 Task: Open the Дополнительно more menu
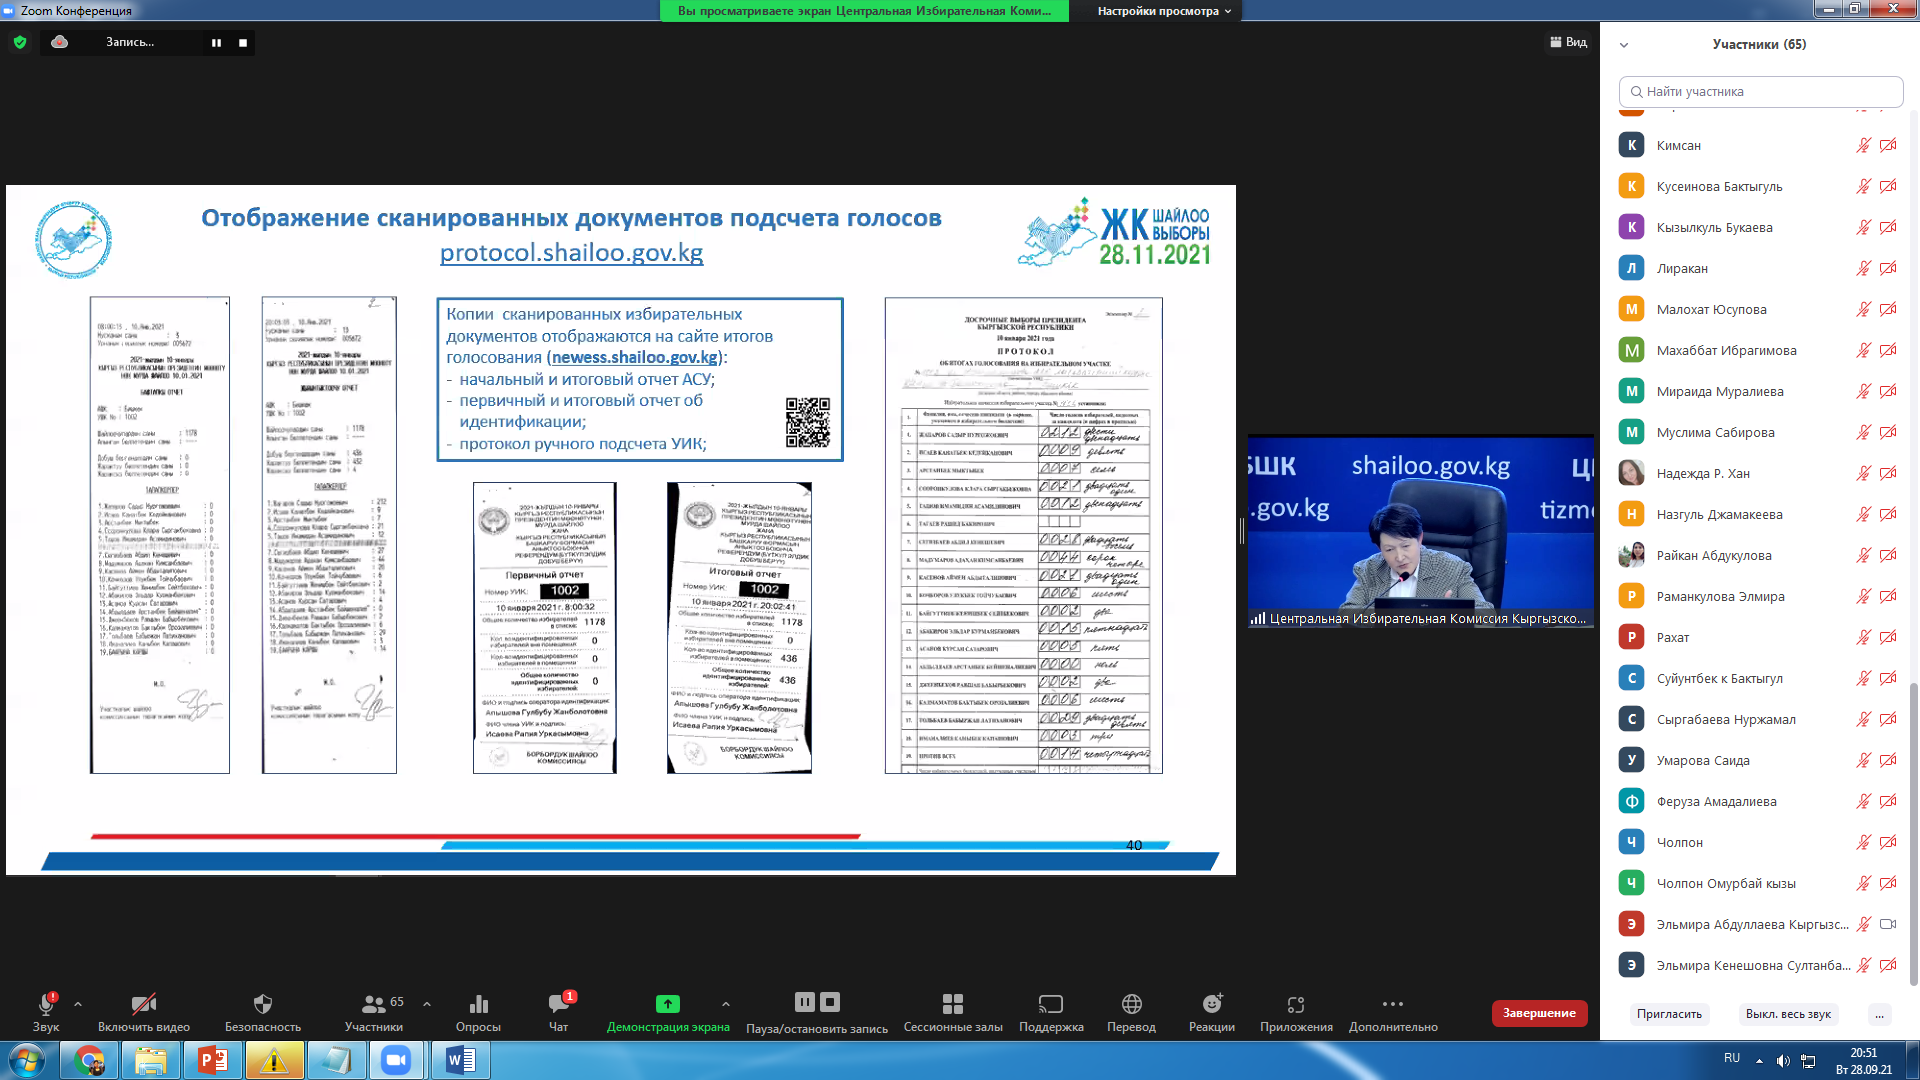point(1392,1004)
